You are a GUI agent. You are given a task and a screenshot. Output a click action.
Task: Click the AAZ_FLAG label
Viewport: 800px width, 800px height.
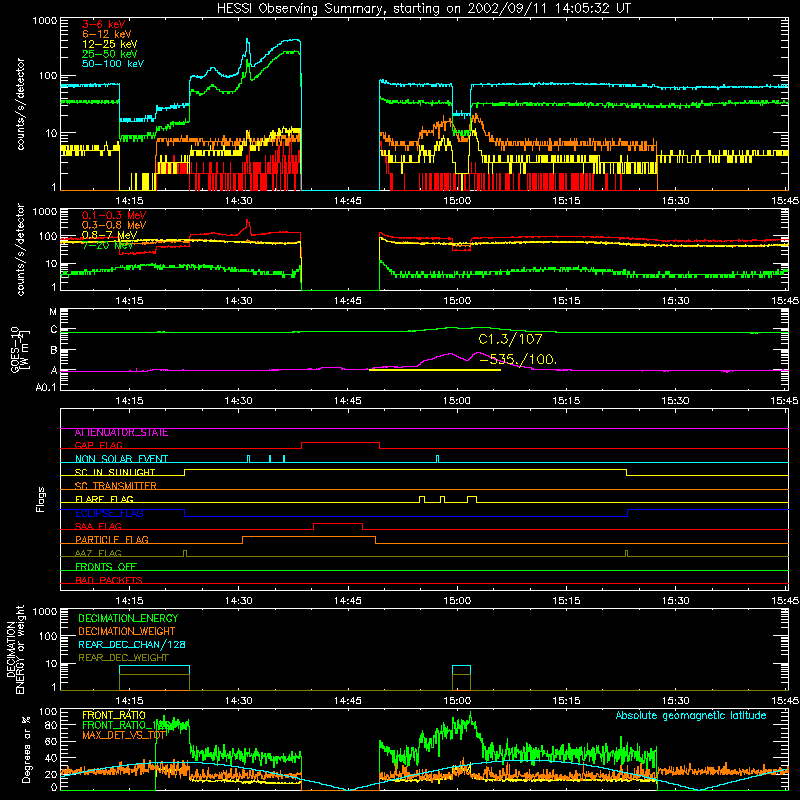98,553
